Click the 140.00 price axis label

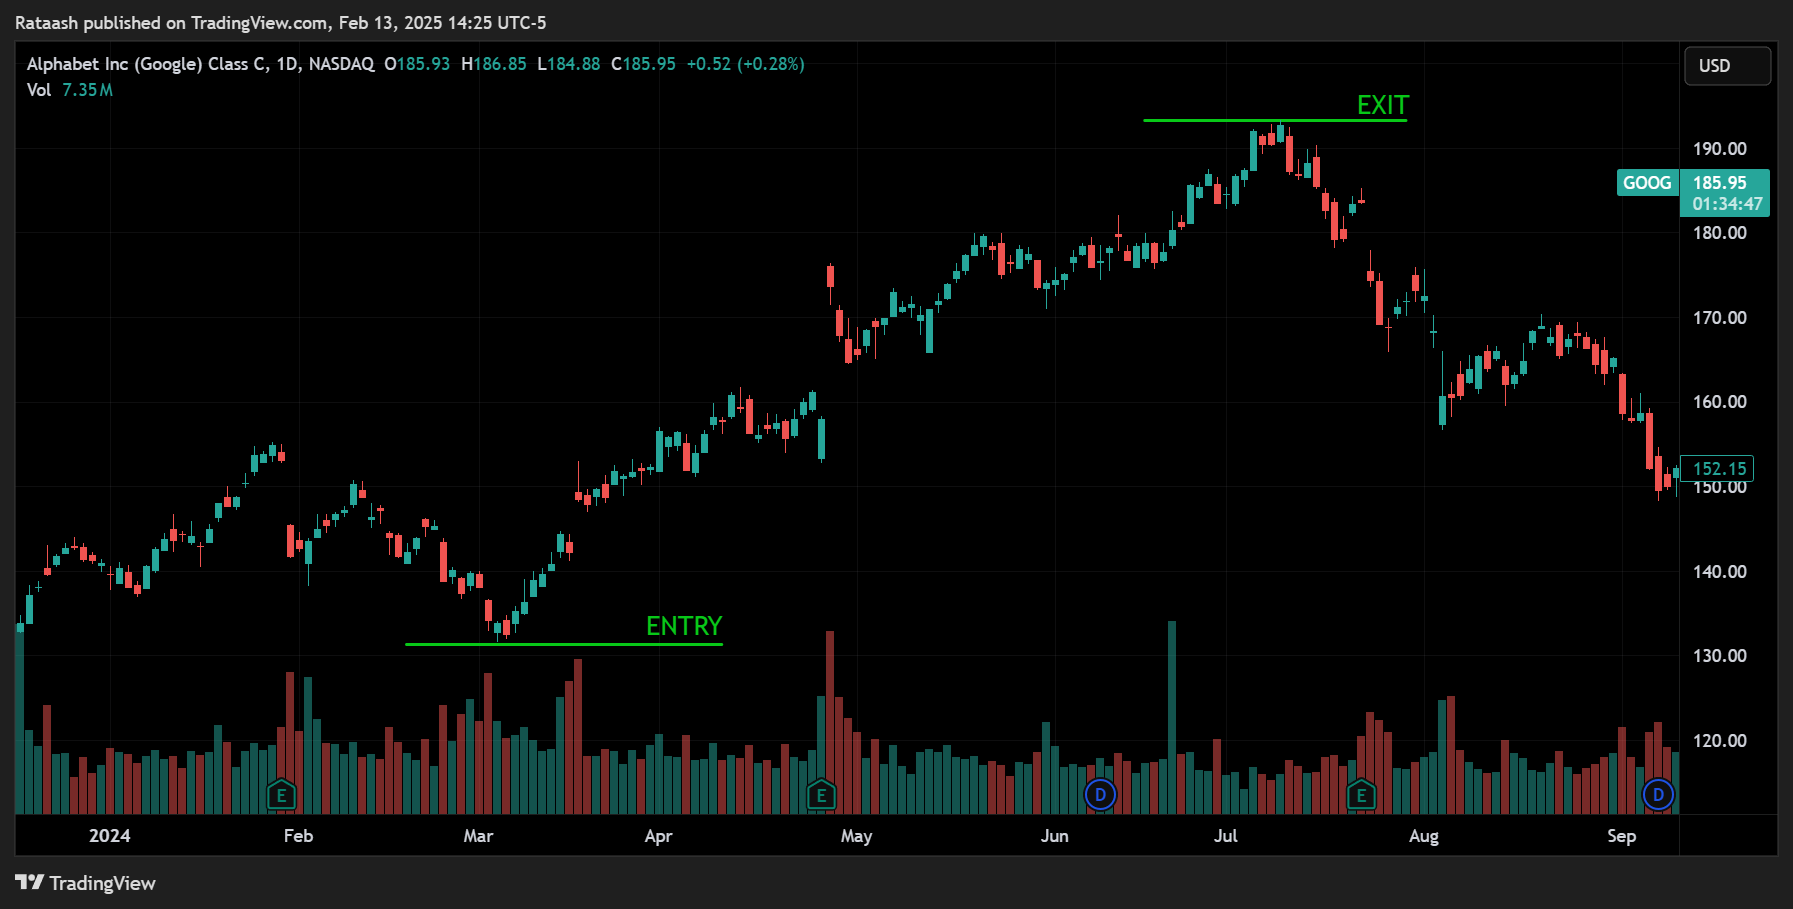pos(1720,572)
